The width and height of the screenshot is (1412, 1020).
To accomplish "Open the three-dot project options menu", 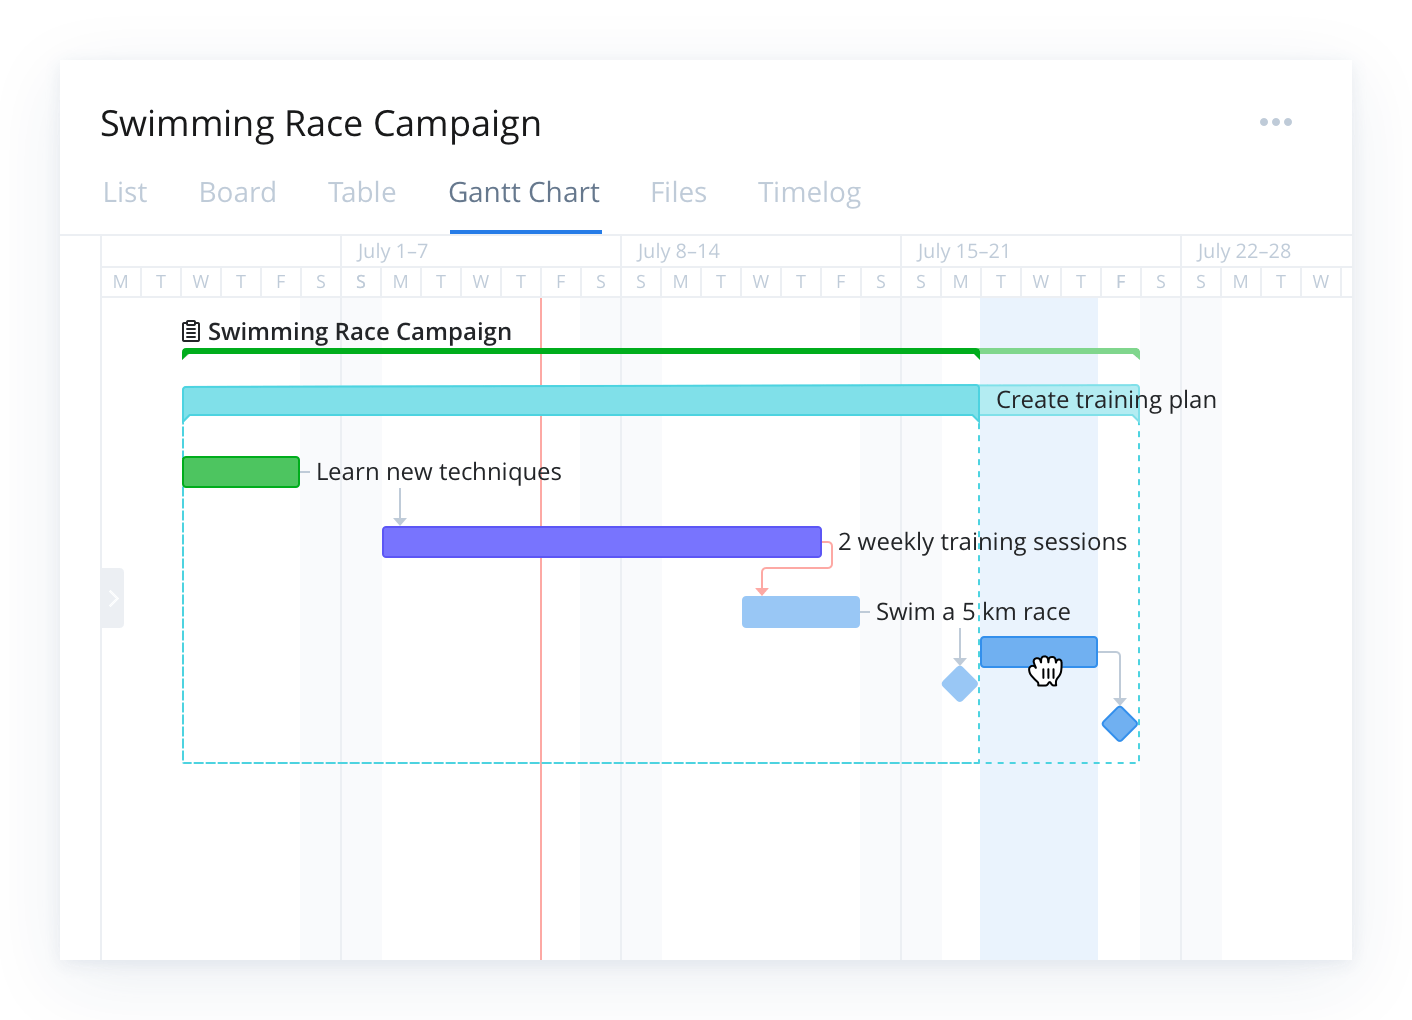I will coord(1276,122).
